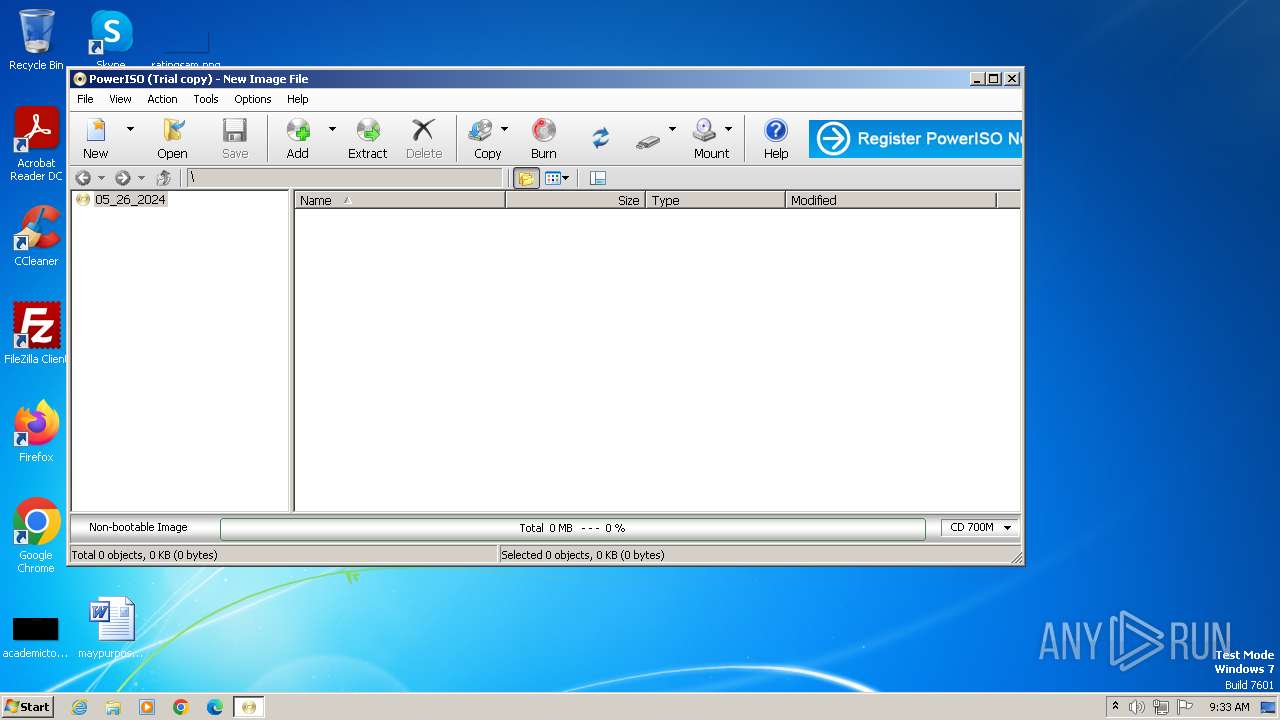Select the Recycle Bin desktop icon

click(x=36, y=40)
